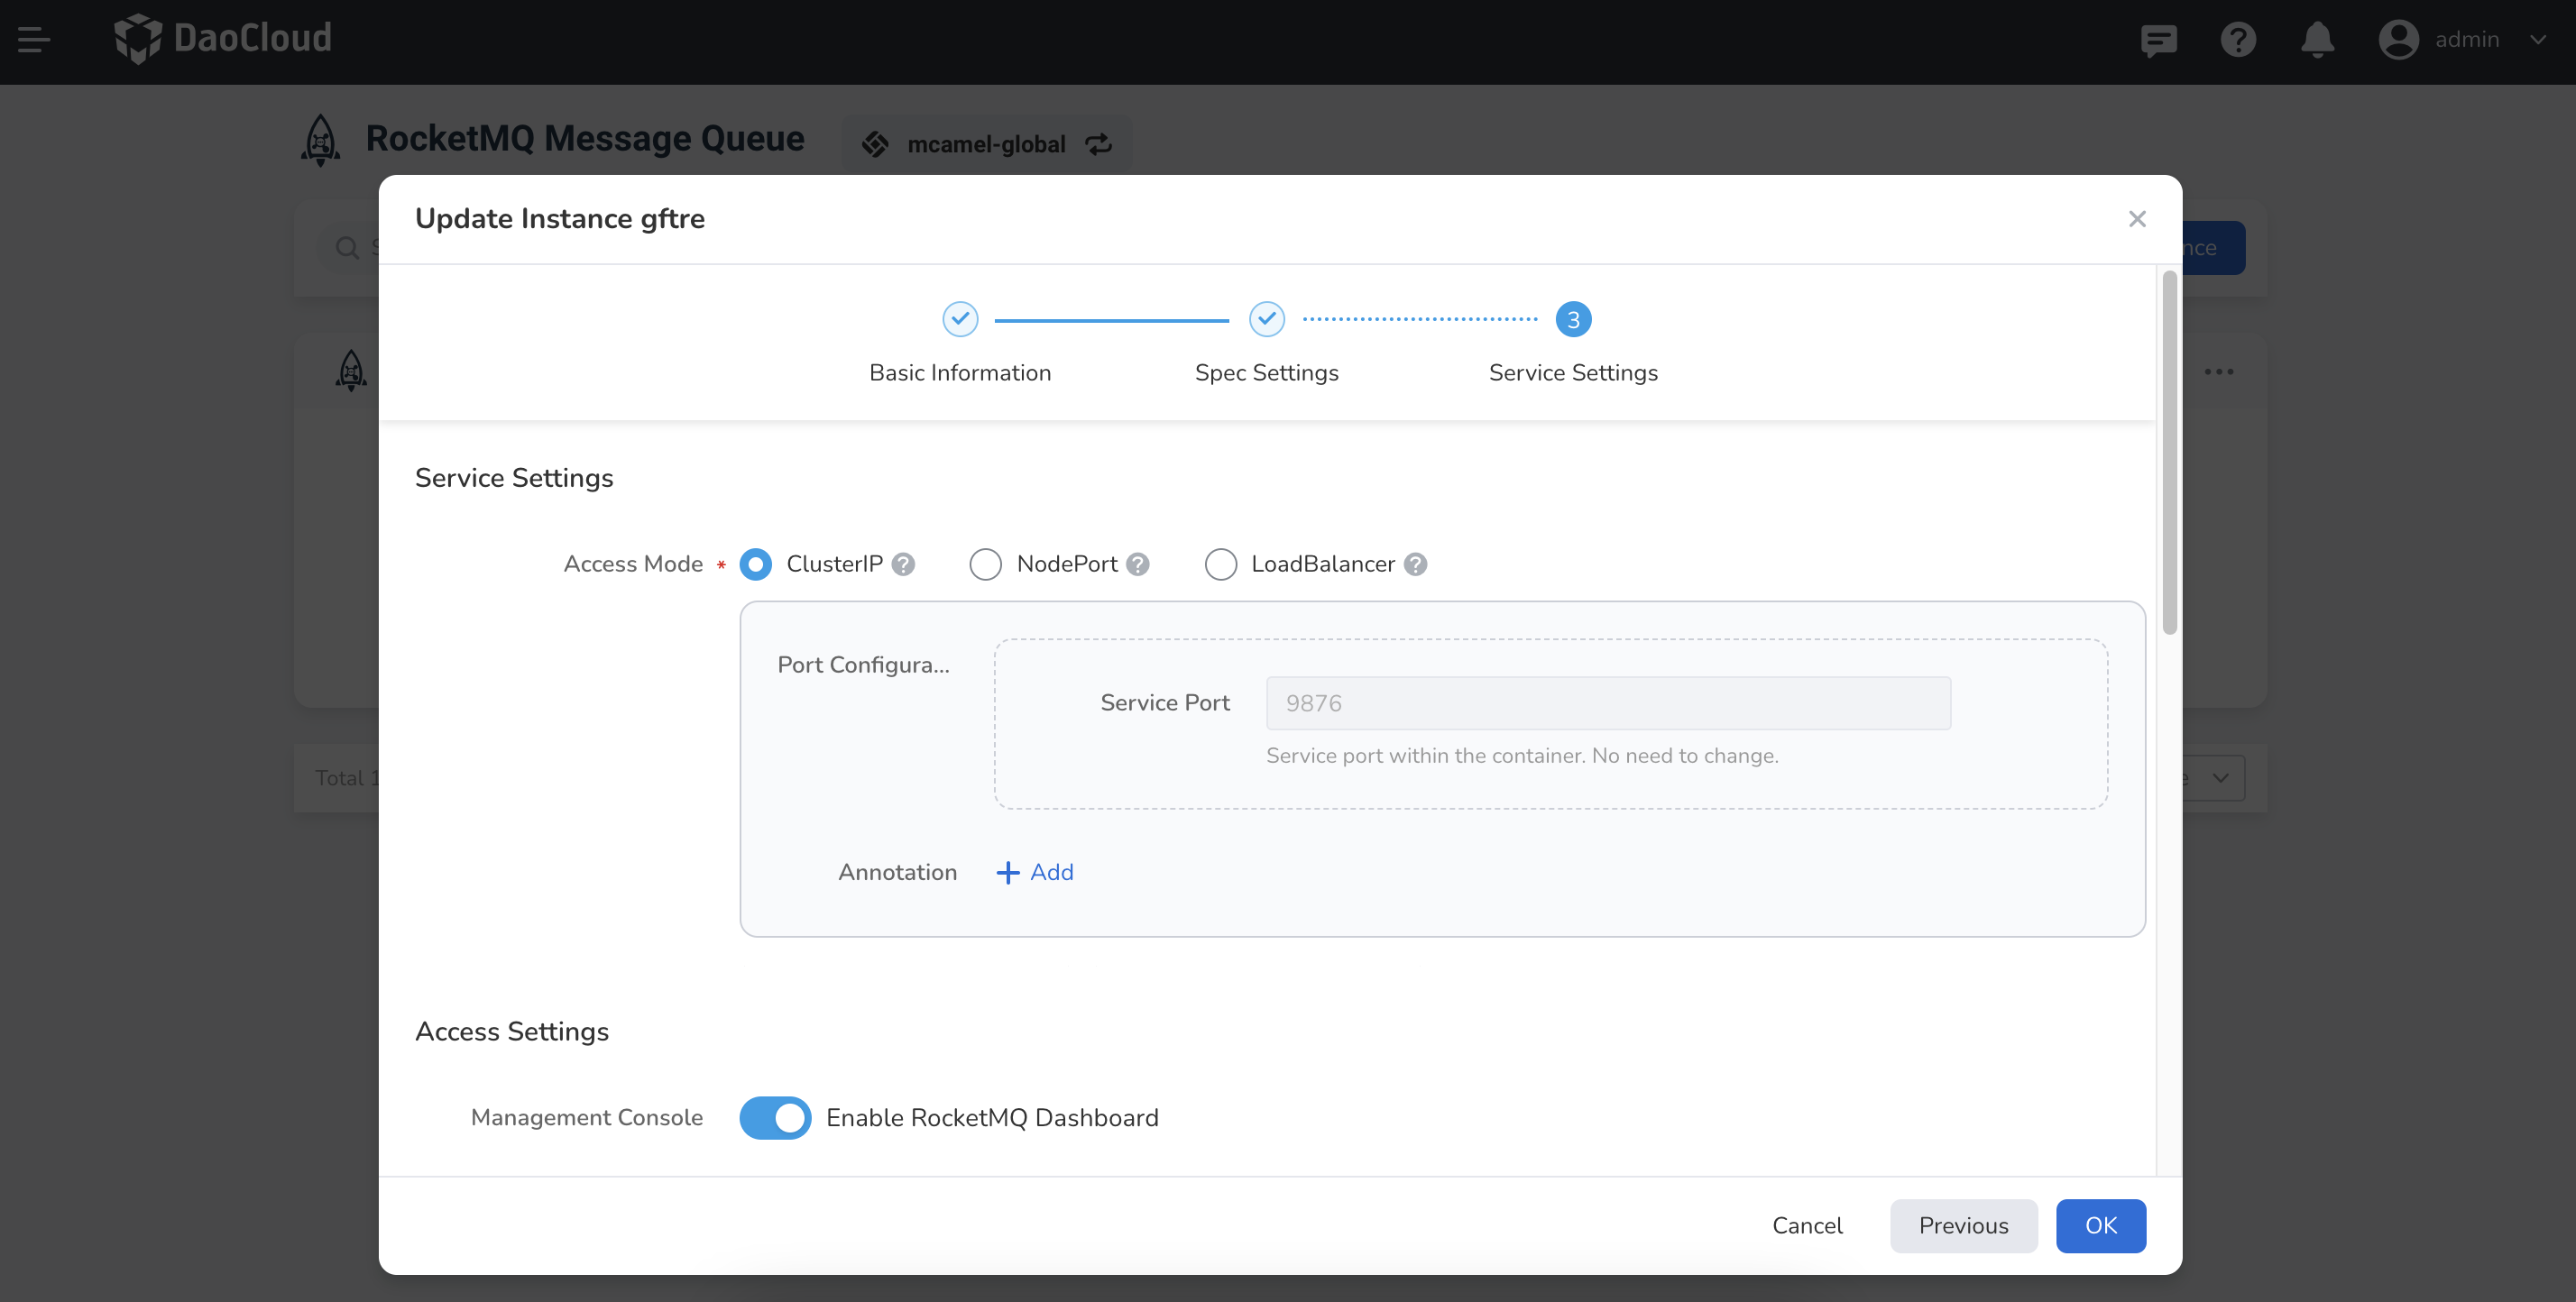This screenshot has width=2576, height=1302.
Task: Select the ClusterIP access mode
Action: (756, 564)
